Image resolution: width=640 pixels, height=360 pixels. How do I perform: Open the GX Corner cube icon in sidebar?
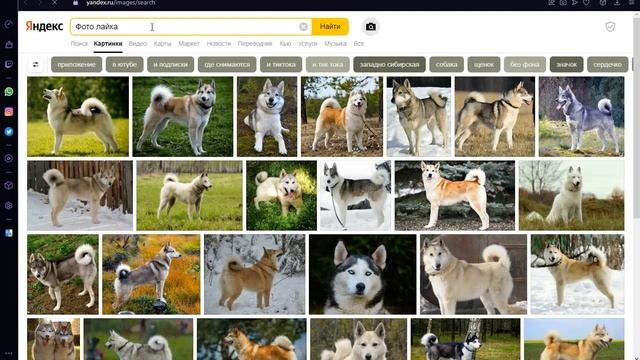pyautogui.click(x=9, y=185)
